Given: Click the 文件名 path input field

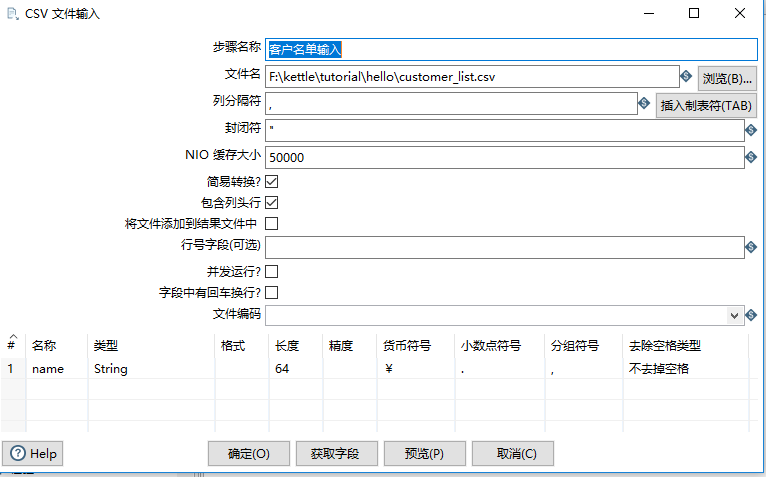Looking at the screenshot, I should (x=472, y=77).
